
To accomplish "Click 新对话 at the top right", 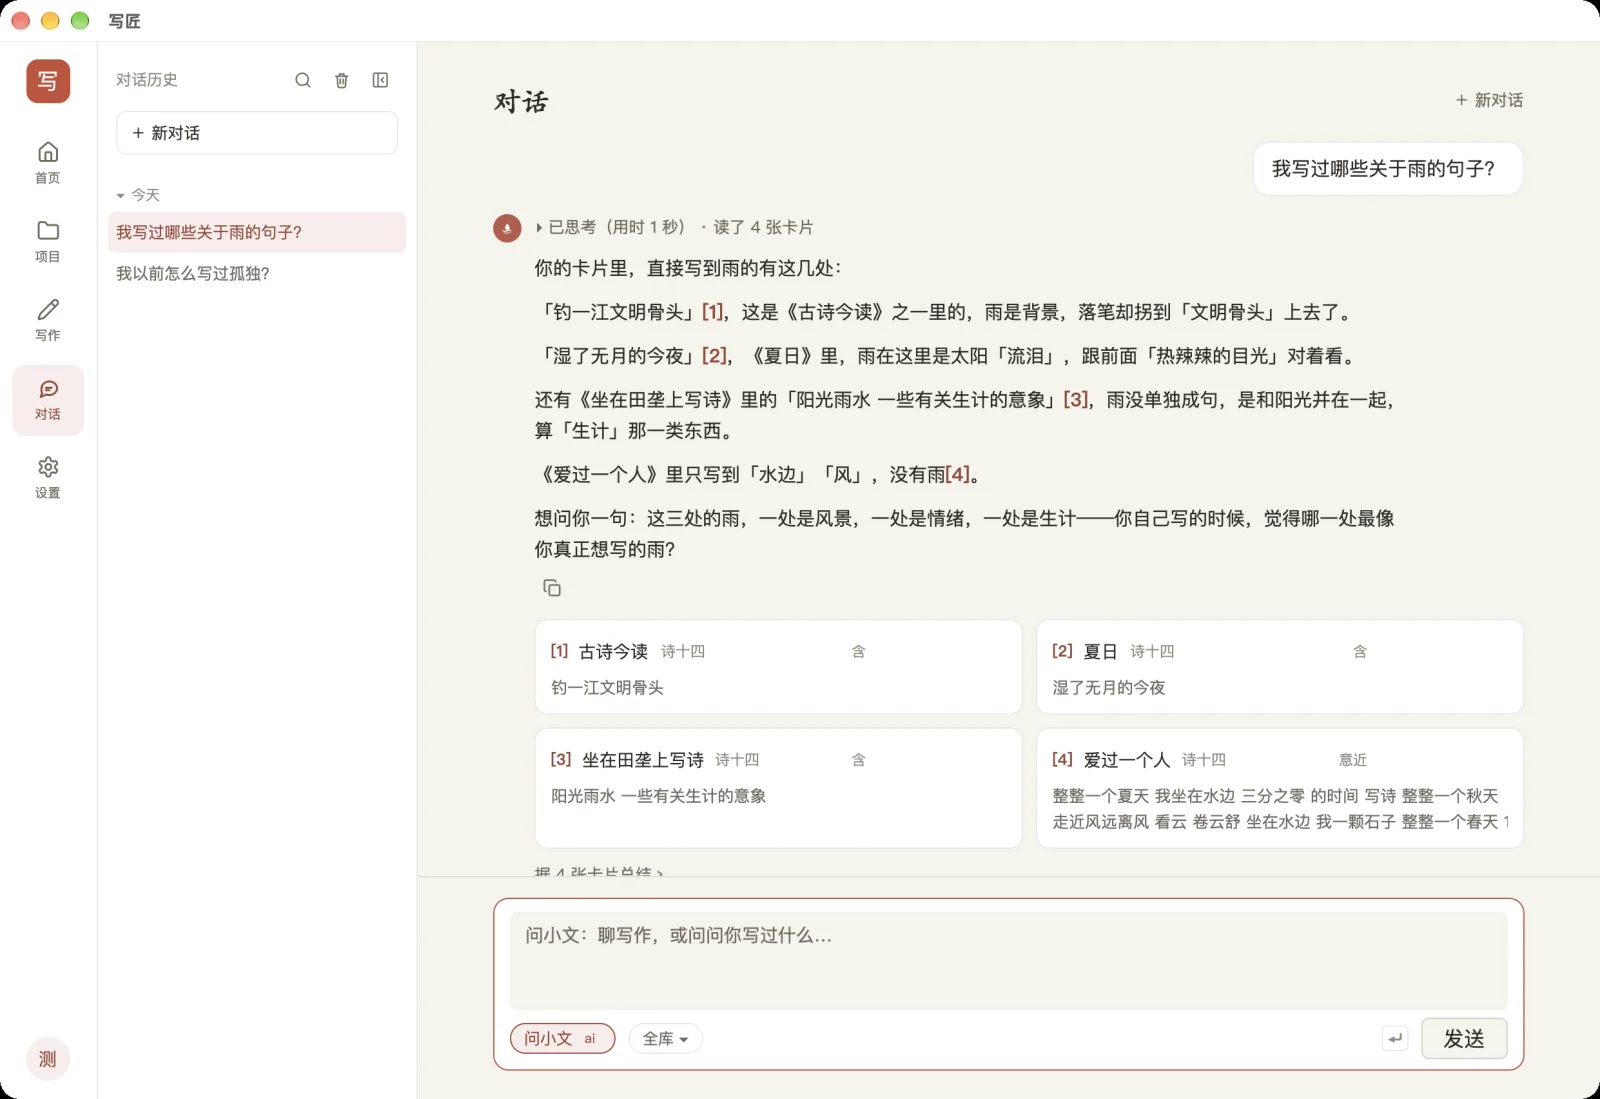I will [x=1489, y=100].
